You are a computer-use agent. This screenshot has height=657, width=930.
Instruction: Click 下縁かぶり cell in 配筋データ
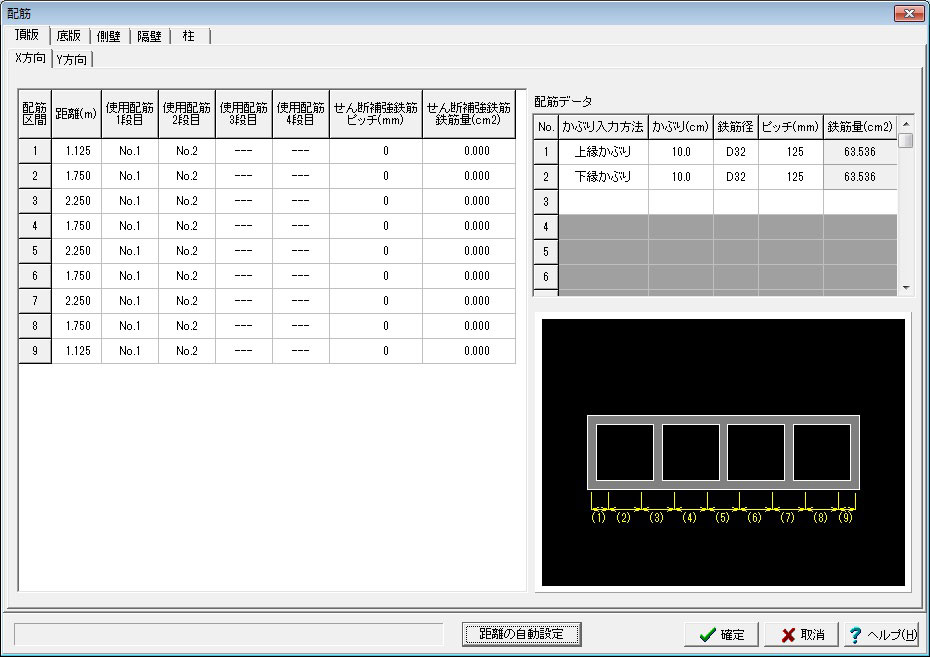click(x=603, y=177)
